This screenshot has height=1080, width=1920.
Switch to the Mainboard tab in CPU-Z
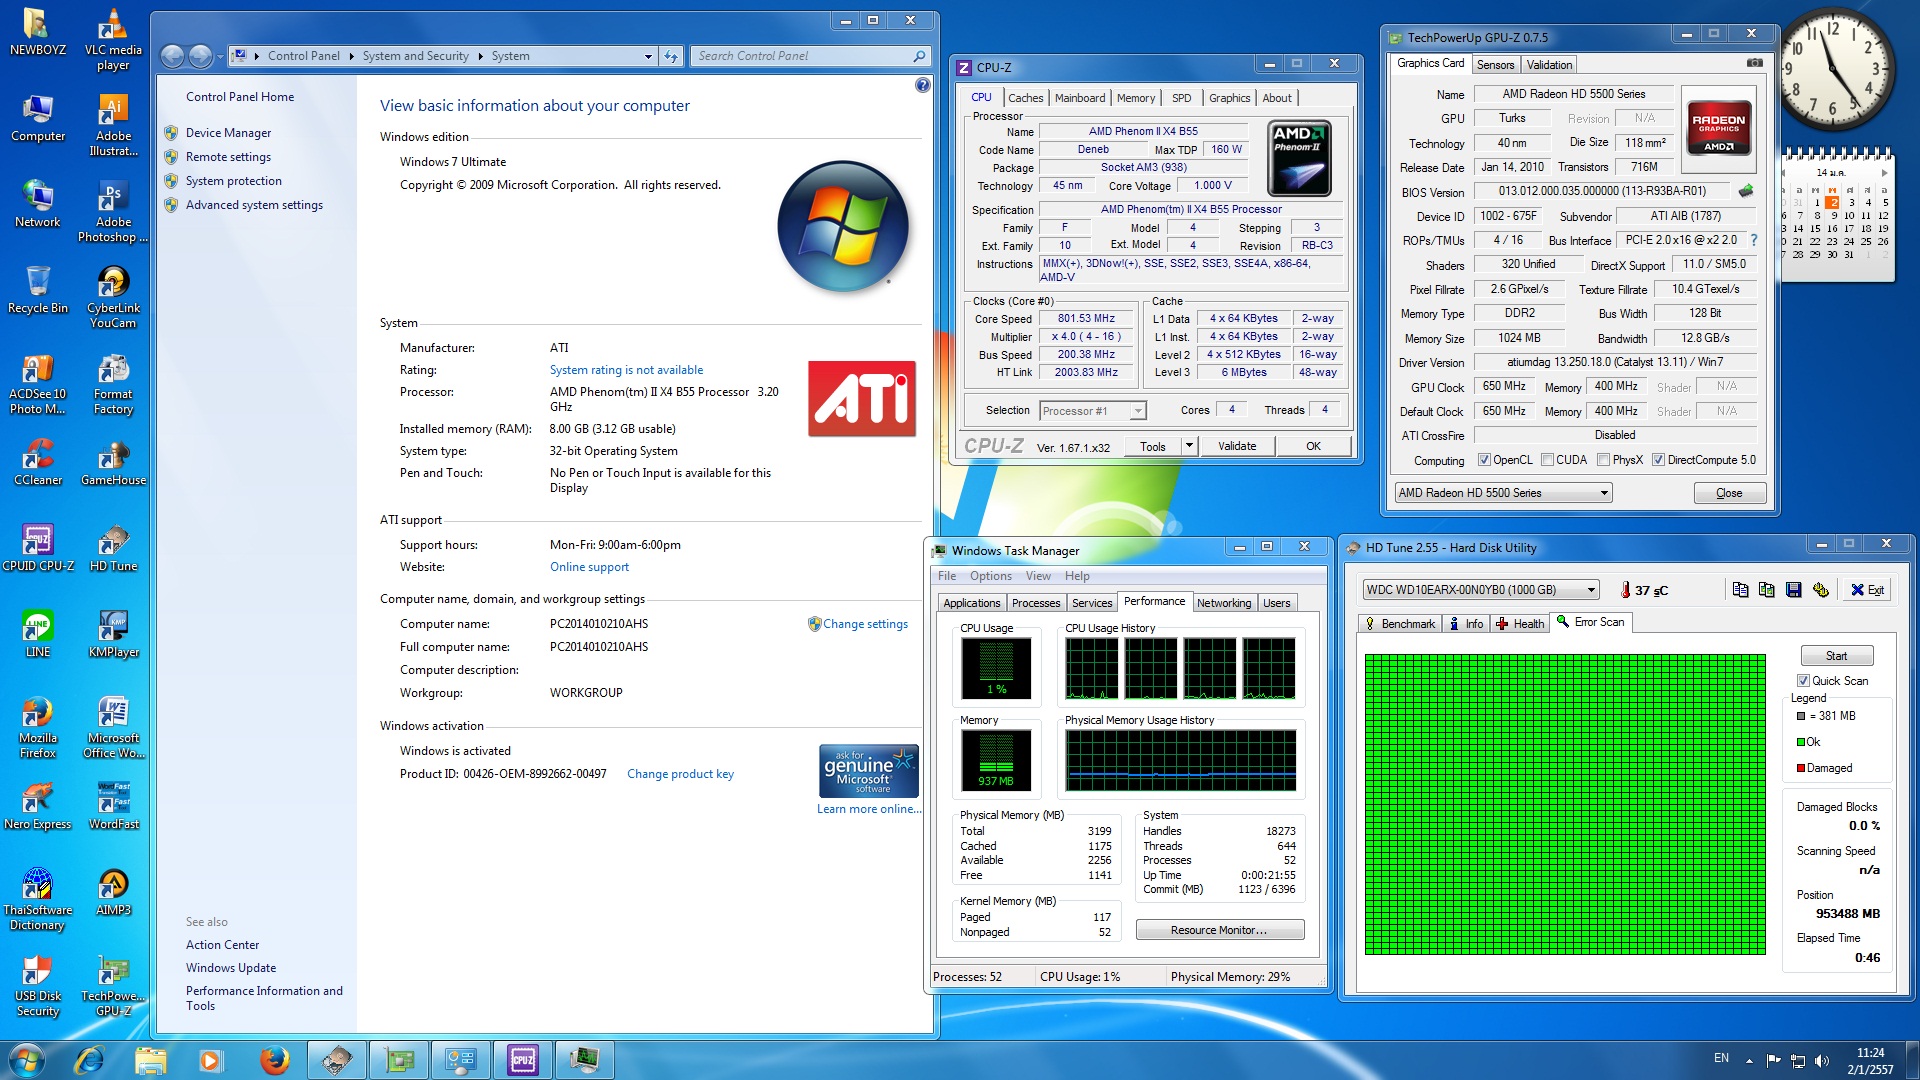(1079, 98)
